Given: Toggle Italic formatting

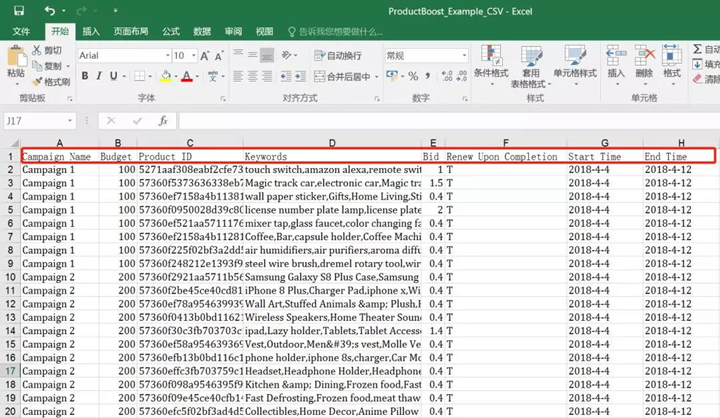Looking at the screenshot, I should [99, 76].
